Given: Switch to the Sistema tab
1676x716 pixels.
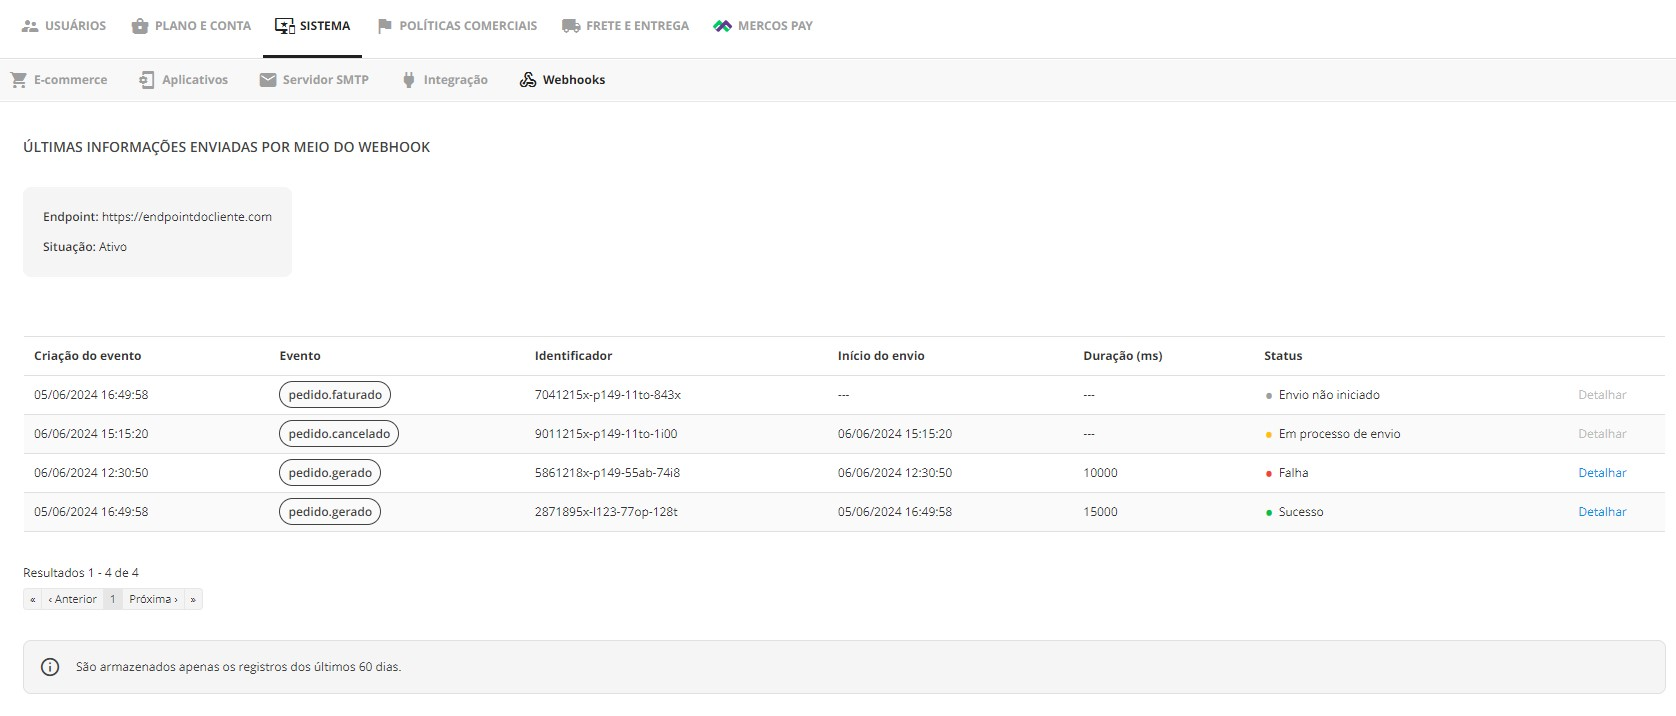Looking at the screenshot, I should 312,26.
